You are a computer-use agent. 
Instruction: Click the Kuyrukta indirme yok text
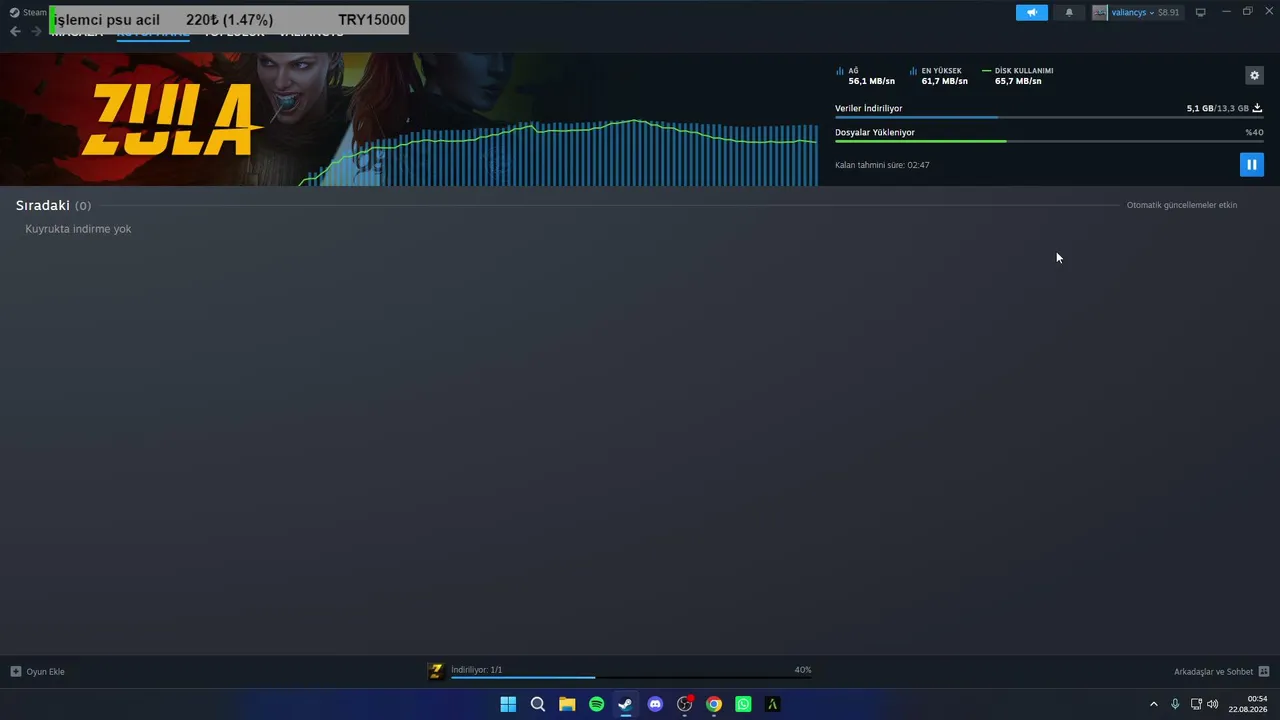(x=78, y=229)
